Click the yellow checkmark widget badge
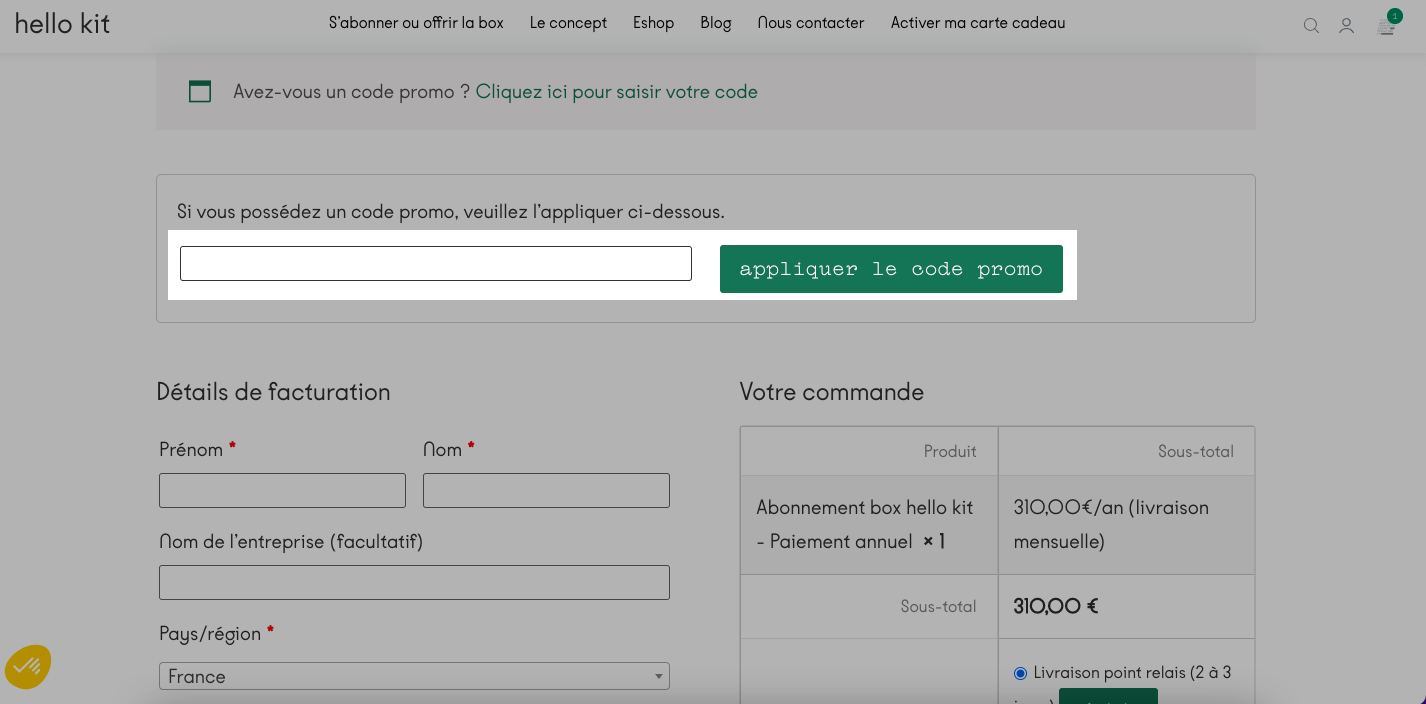The width and height of the screenshot is (1426, 704). 27,667
